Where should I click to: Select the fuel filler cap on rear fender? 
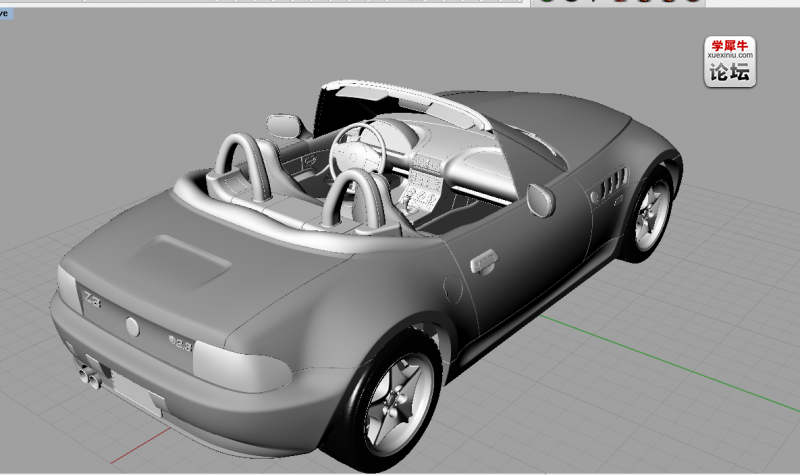[x=453, y=289]
